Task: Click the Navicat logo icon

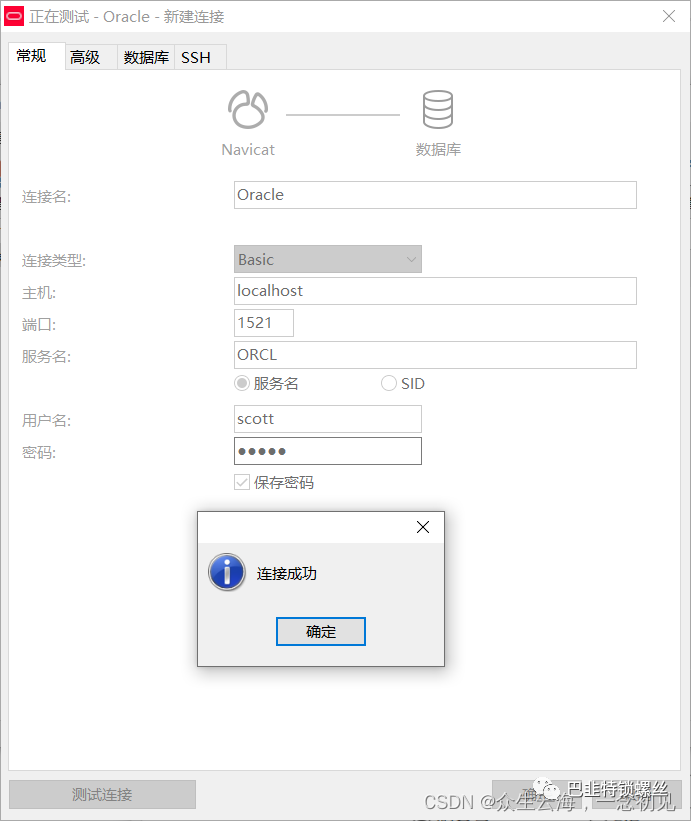Action: (x=247, y=111)
